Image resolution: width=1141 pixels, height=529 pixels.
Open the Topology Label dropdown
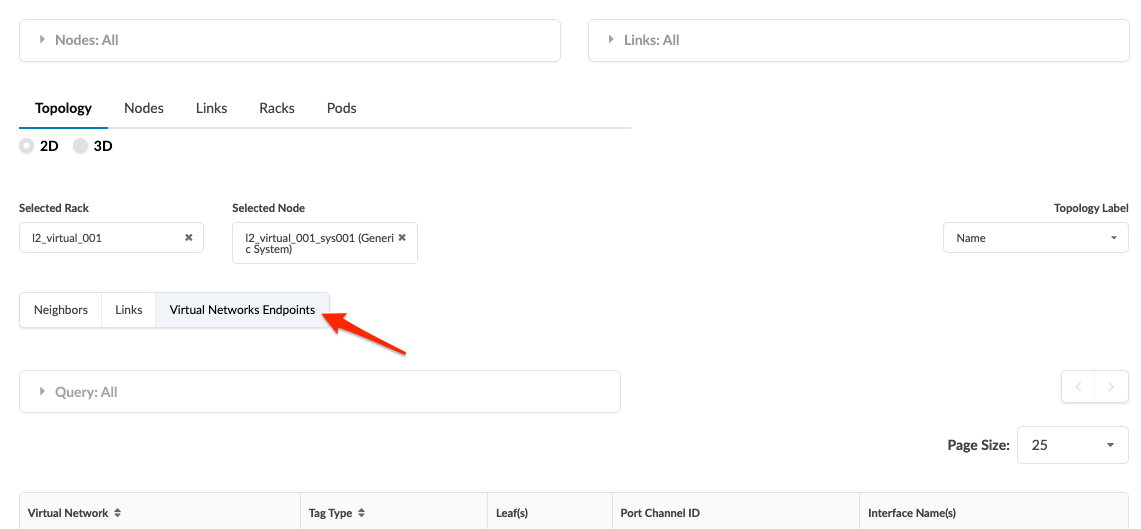coord(1035,238)
